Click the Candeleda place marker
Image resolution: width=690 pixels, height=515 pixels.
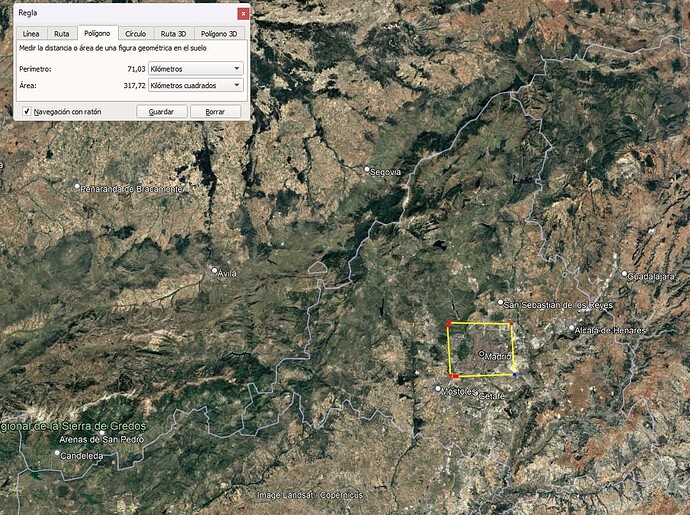[x=57, y=454]
